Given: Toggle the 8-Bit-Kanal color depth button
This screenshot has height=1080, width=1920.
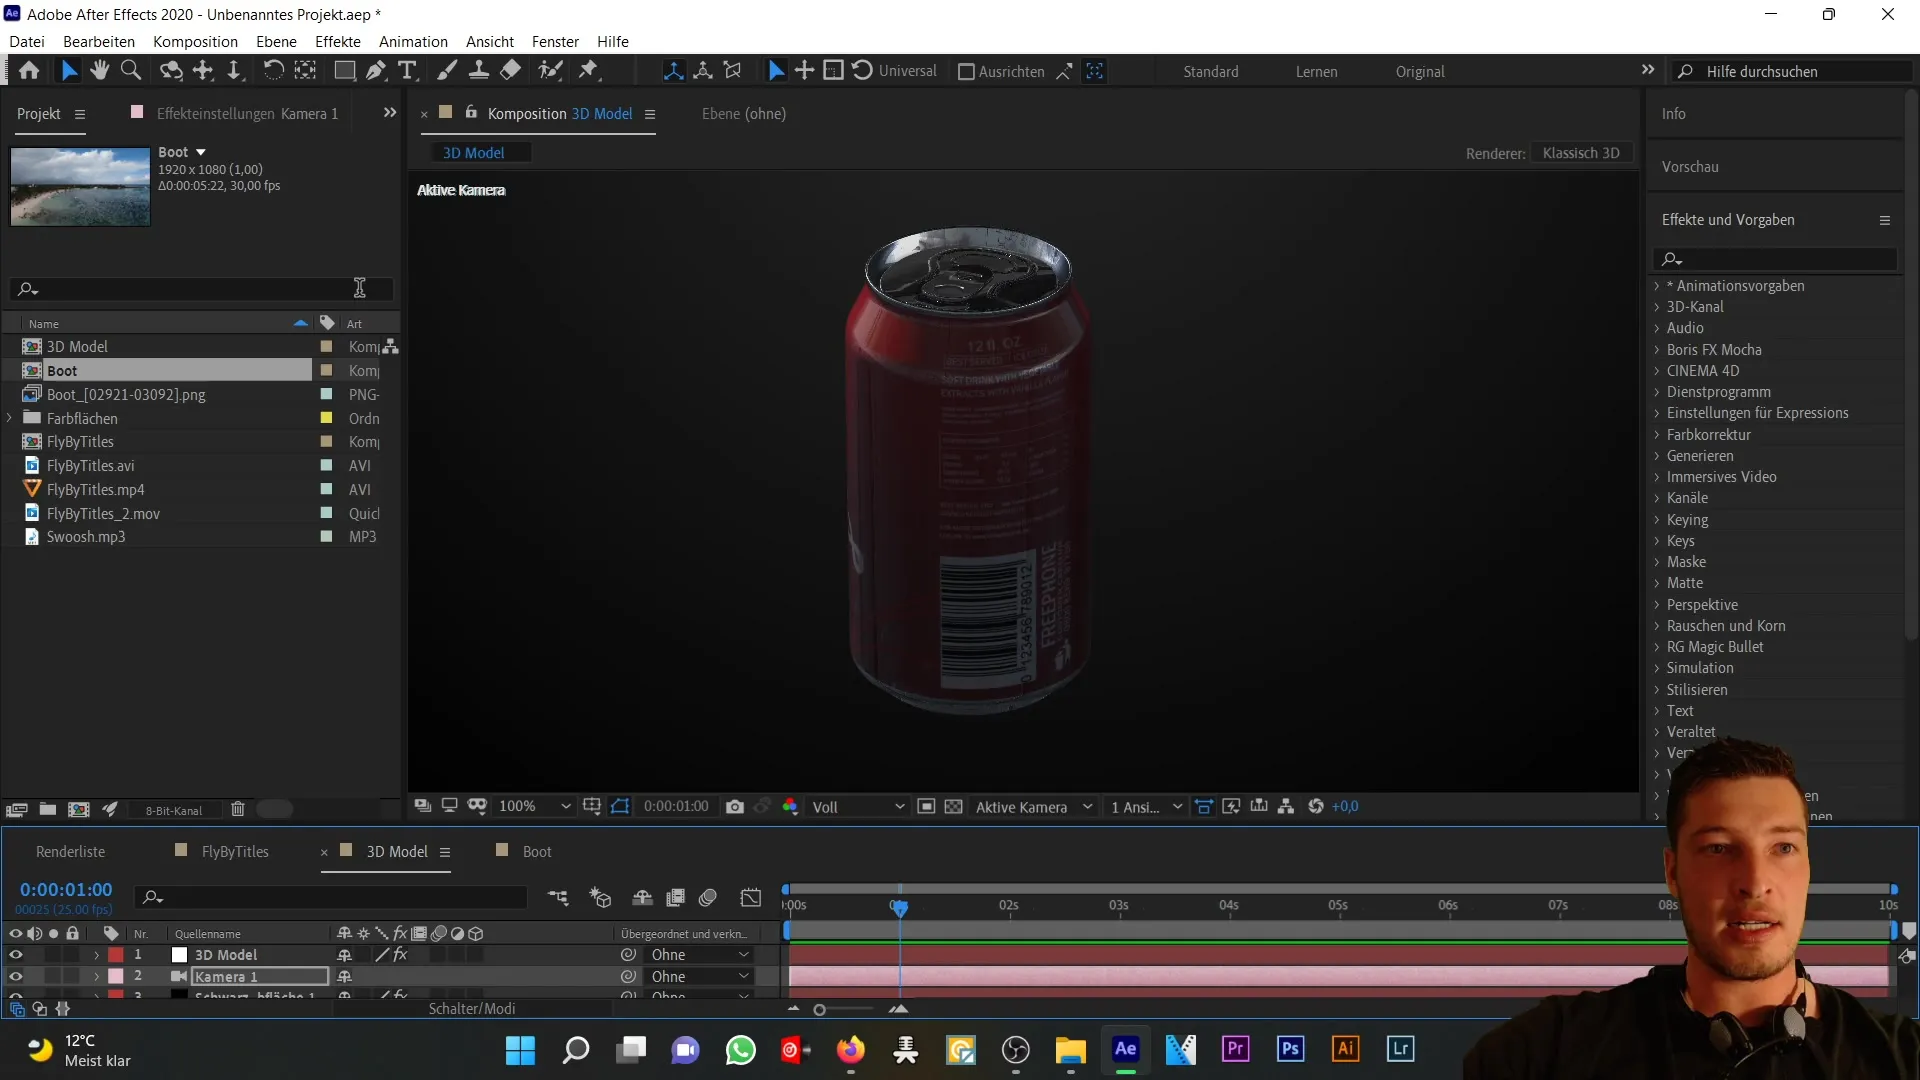Looking at the screenshot, I should (174, 811).
